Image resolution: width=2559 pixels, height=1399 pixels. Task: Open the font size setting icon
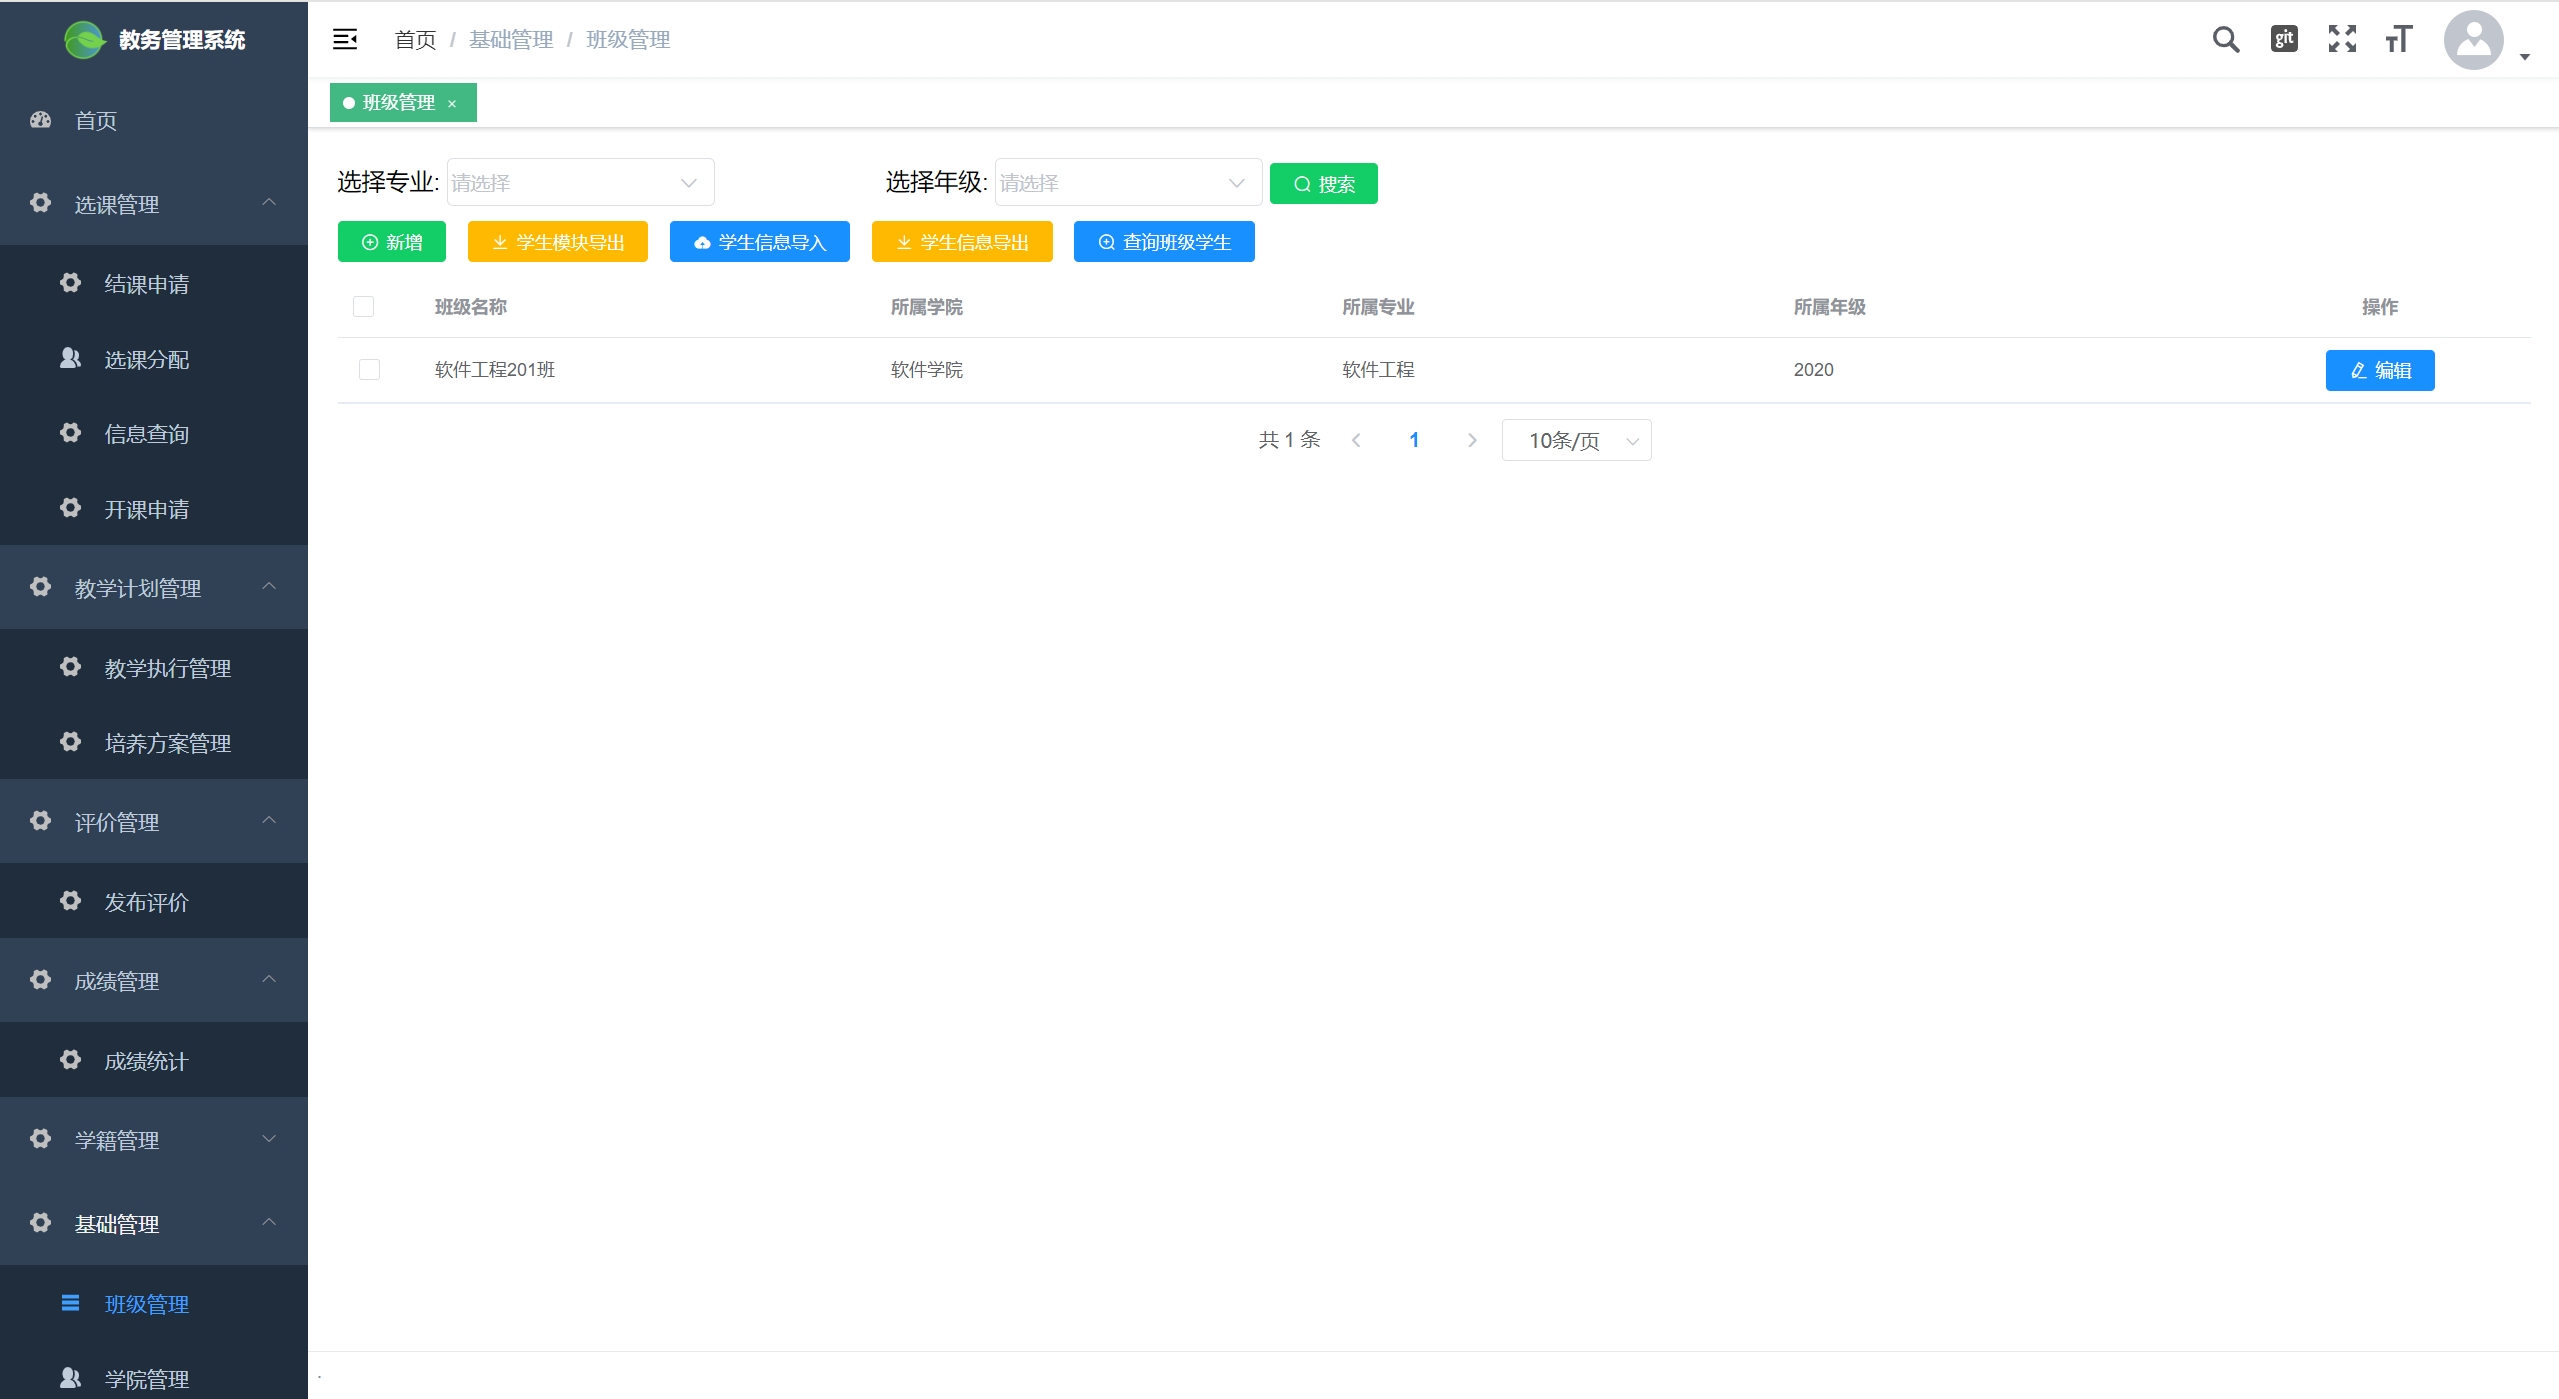point(2399,40)
